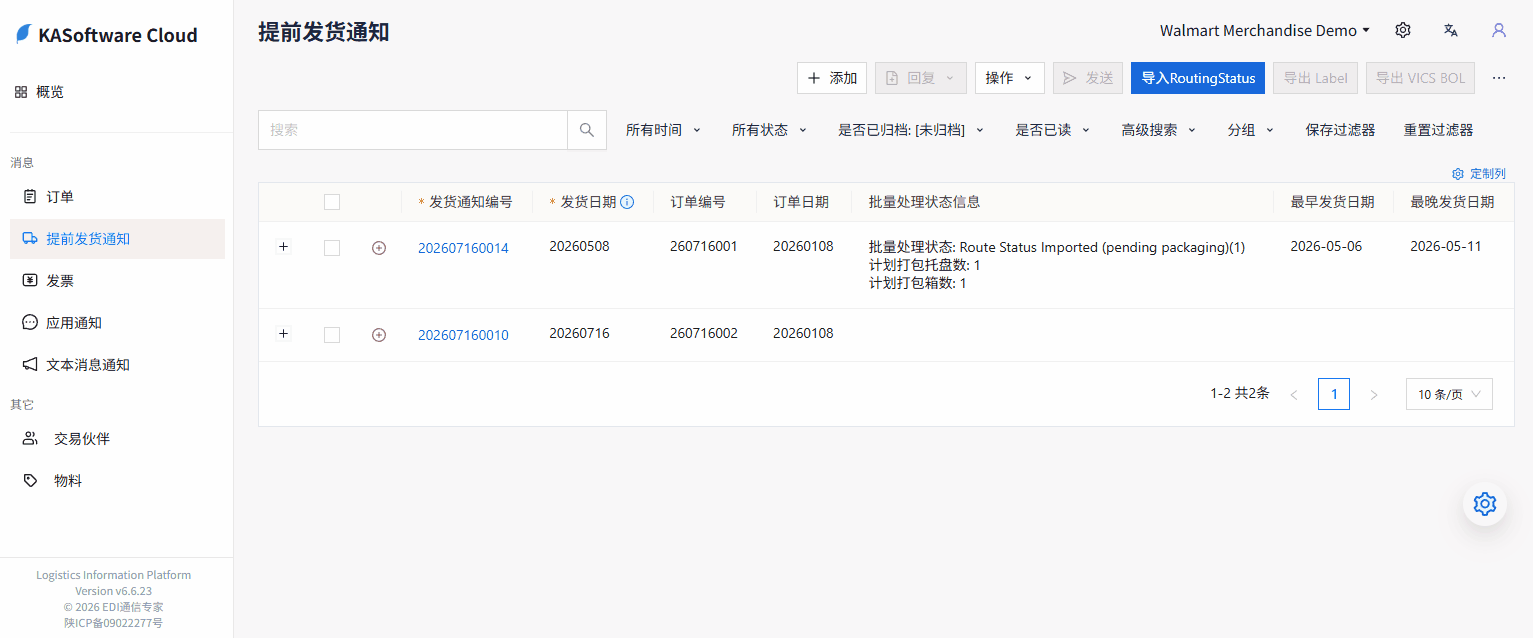1533x638 pixels.
Task: Open 发票 in sidebar
Action: coord(117,281)
